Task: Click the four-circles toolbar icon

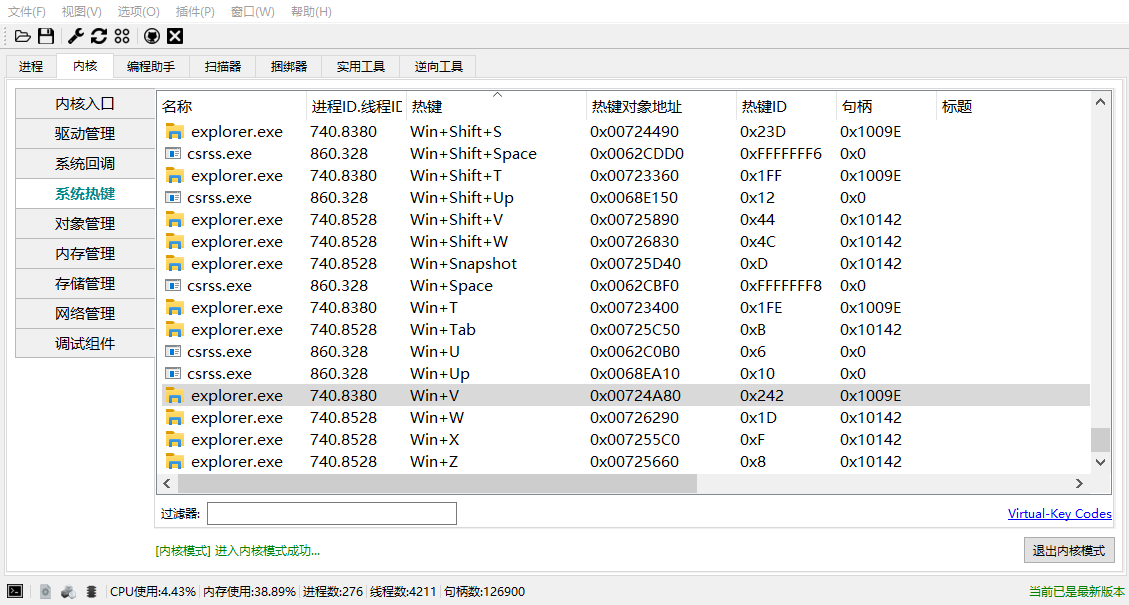Action: point(122,36)
